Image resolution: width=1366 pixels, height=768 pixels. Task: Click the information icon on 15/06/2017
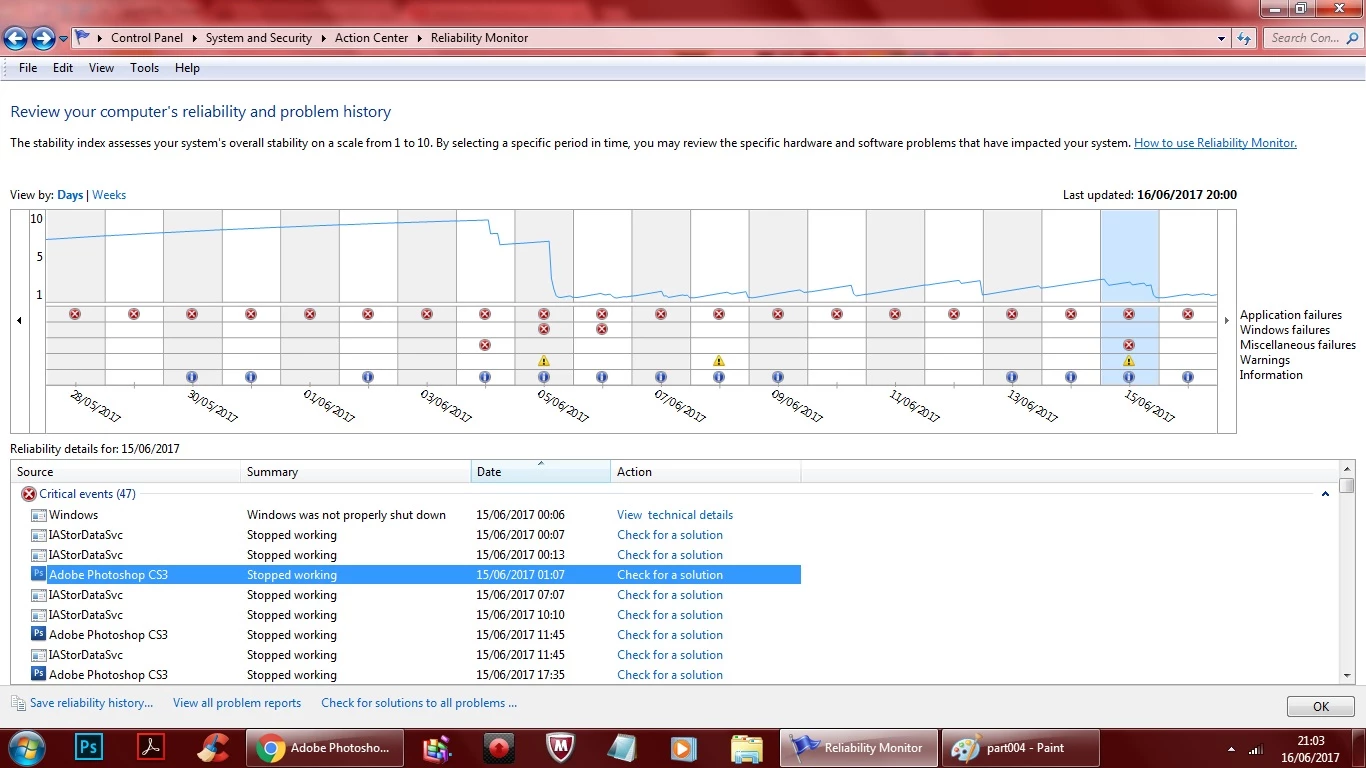point(1129,377)
